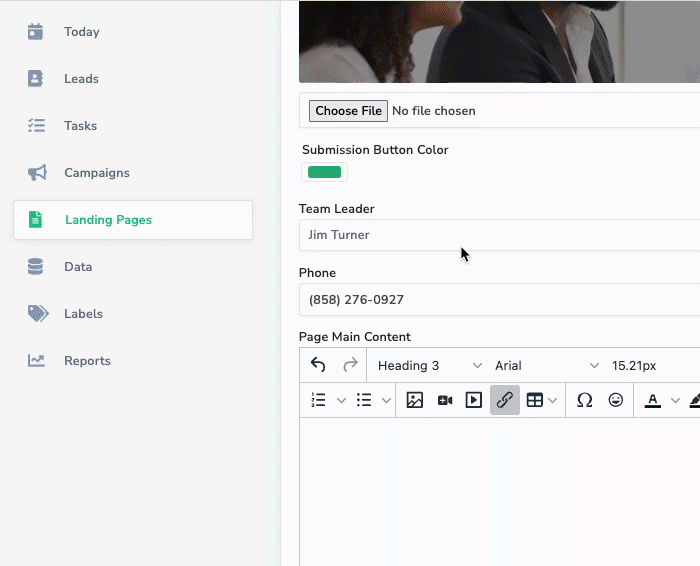700x566 pixels.
Task: Insert a table in the editor
Action: coord(534,400)
